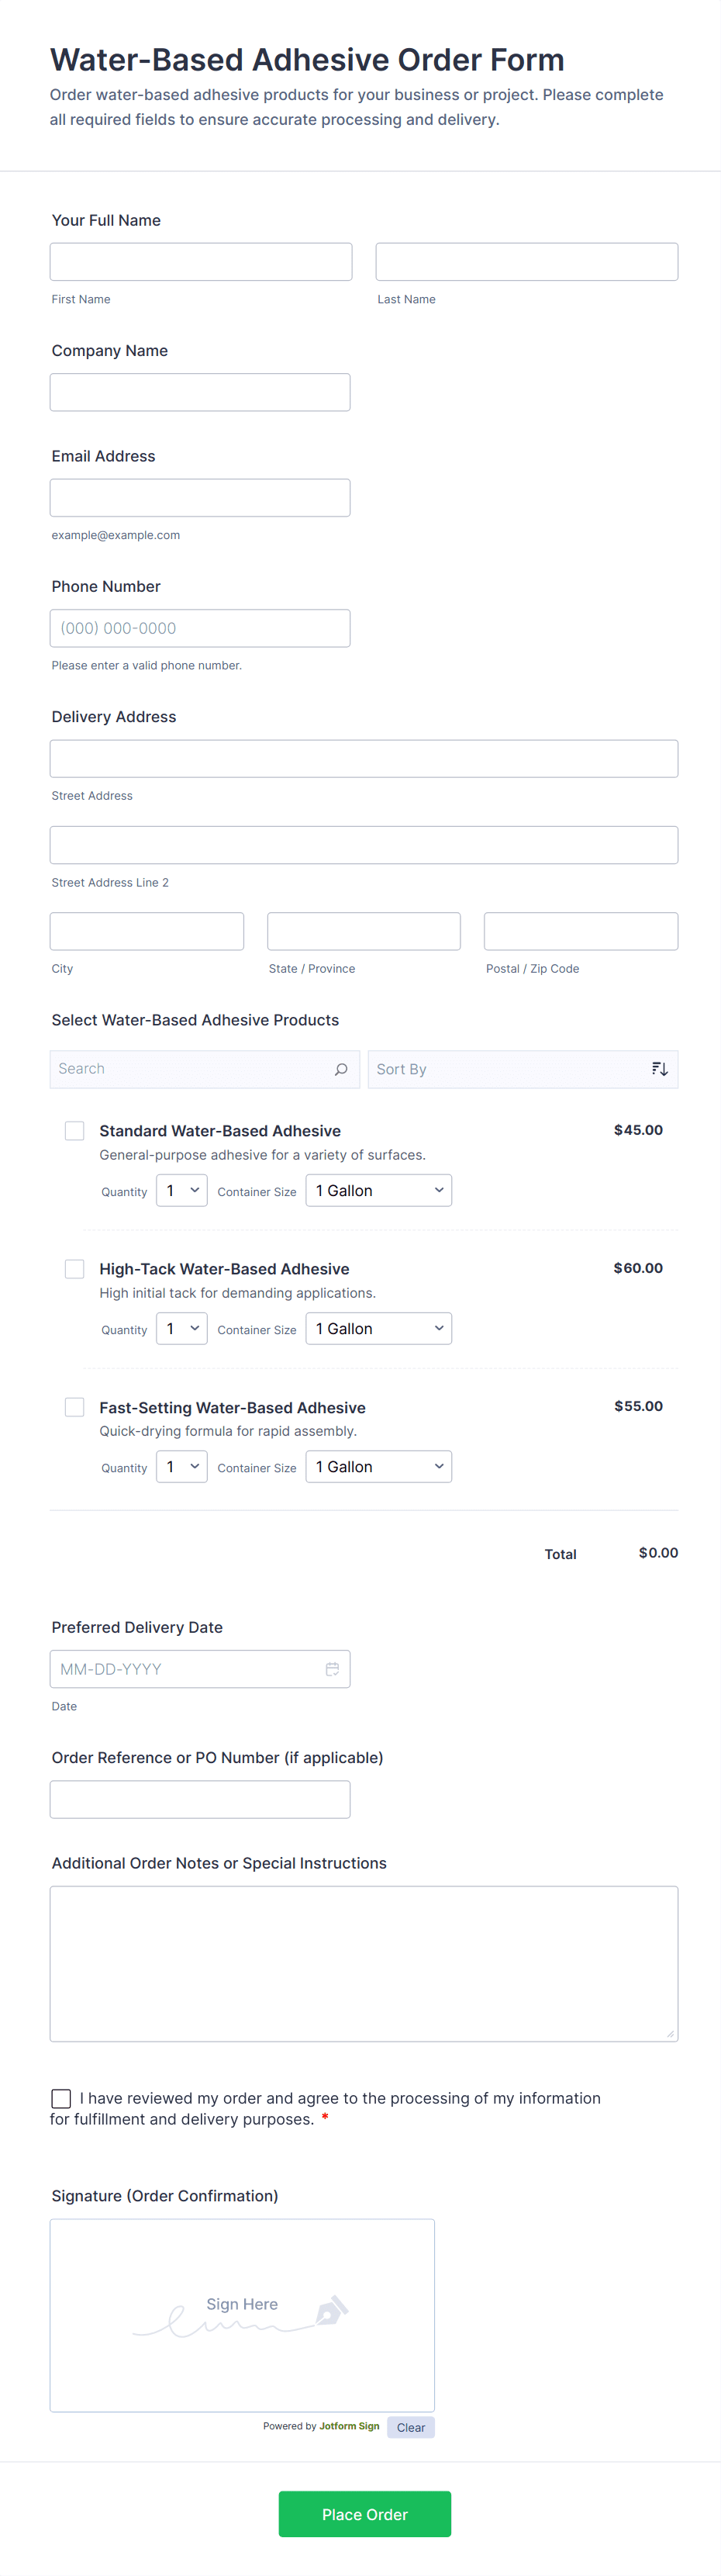Select the High-Tack Water-Based Adhesive checkbox
Viewport: 721px width, 2576px height.
coord(75,1269)
